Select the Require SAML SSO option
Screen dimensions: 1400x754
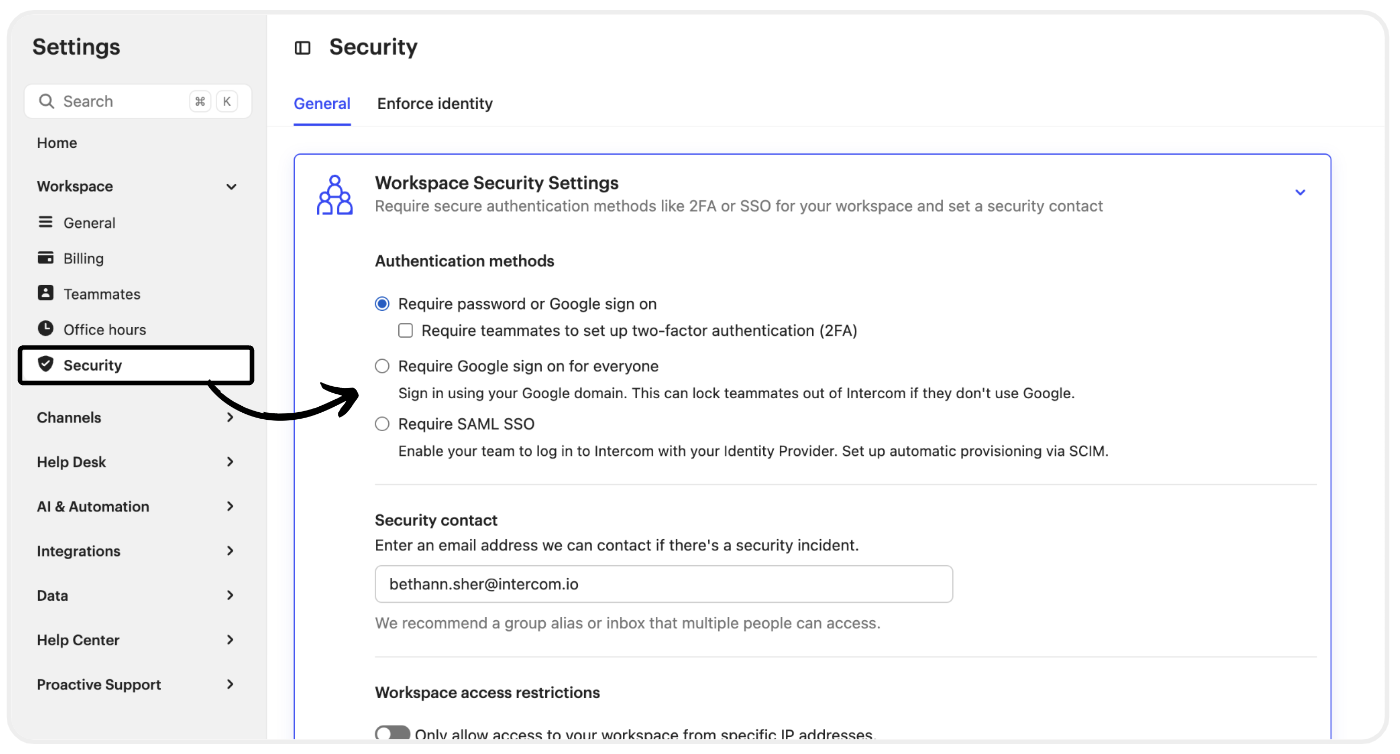pyautogui.click(x=382, y=424)
